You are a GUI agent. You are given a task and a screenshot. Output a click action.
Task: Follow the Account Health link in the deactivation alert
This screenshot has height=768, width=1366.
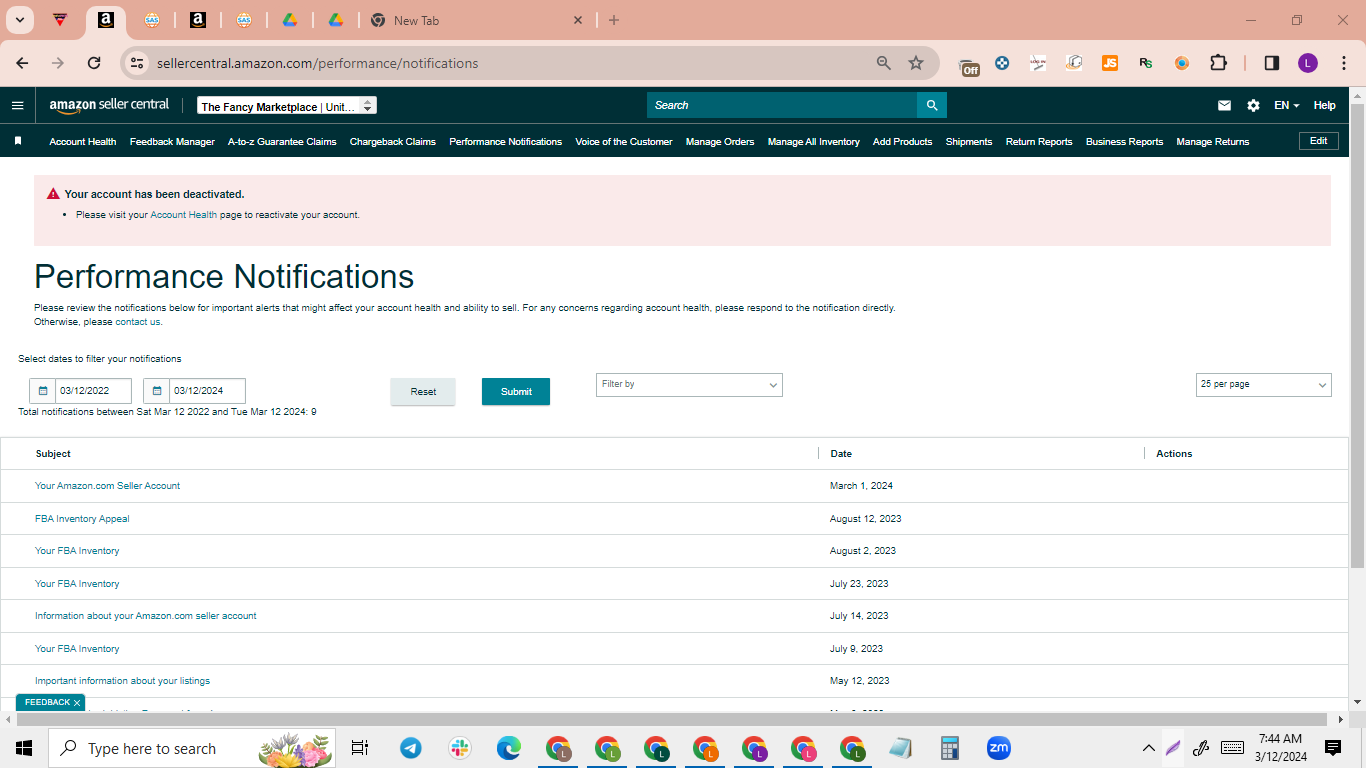click(184, 215)
